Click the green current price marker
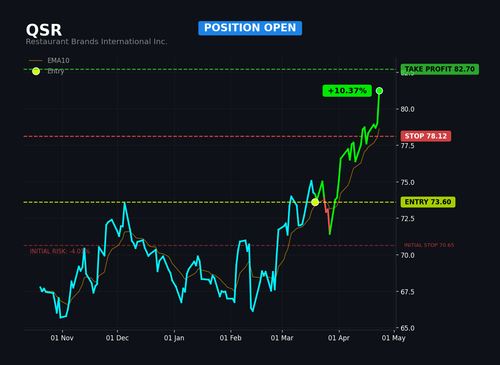 pos(379,91)
